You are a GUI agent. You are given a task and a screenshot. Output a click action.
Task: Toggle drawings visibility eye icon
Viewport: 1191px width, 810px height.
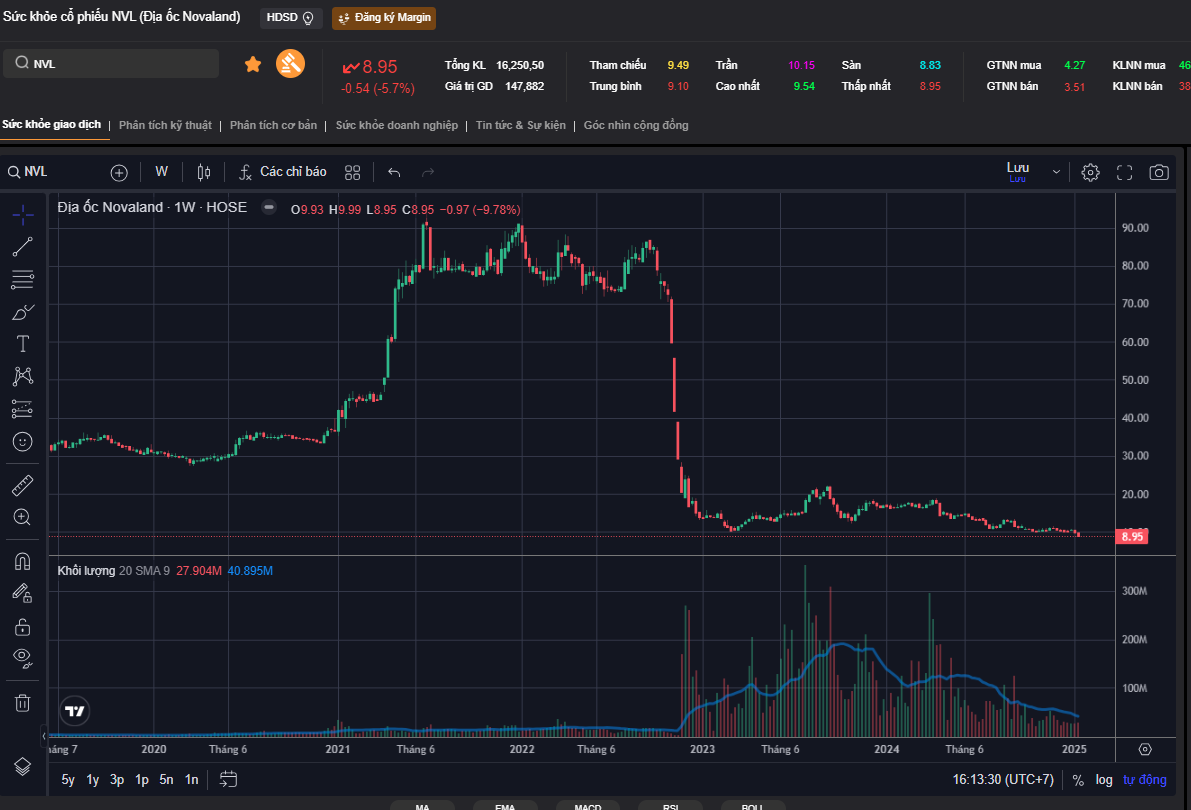coord(22,658)
